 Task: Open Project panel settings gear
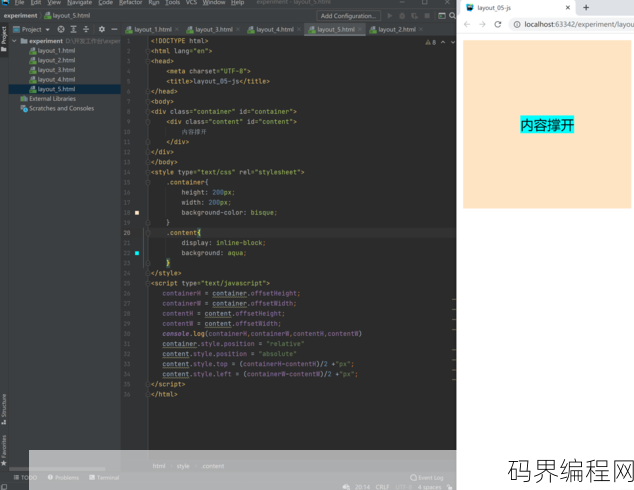pyautogui.click(x=101, y=29)
